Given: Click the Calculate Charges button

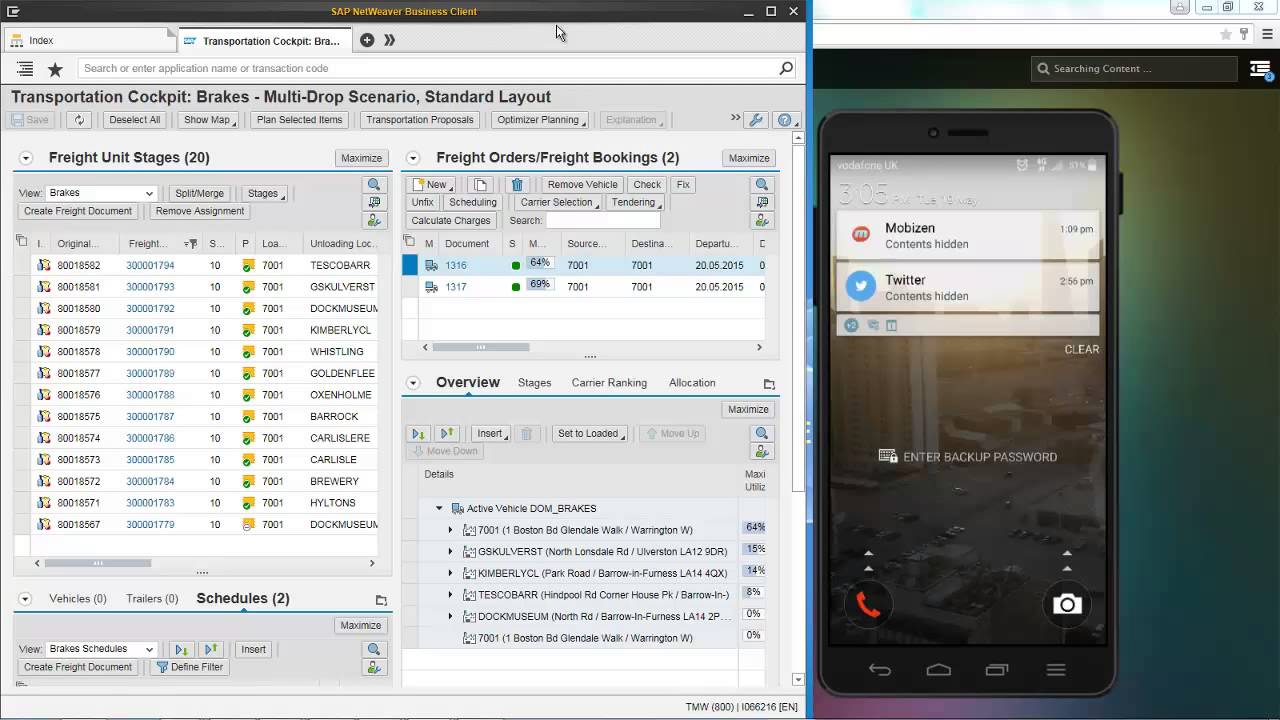Looking at the screenshot, I should pos(451,221).
